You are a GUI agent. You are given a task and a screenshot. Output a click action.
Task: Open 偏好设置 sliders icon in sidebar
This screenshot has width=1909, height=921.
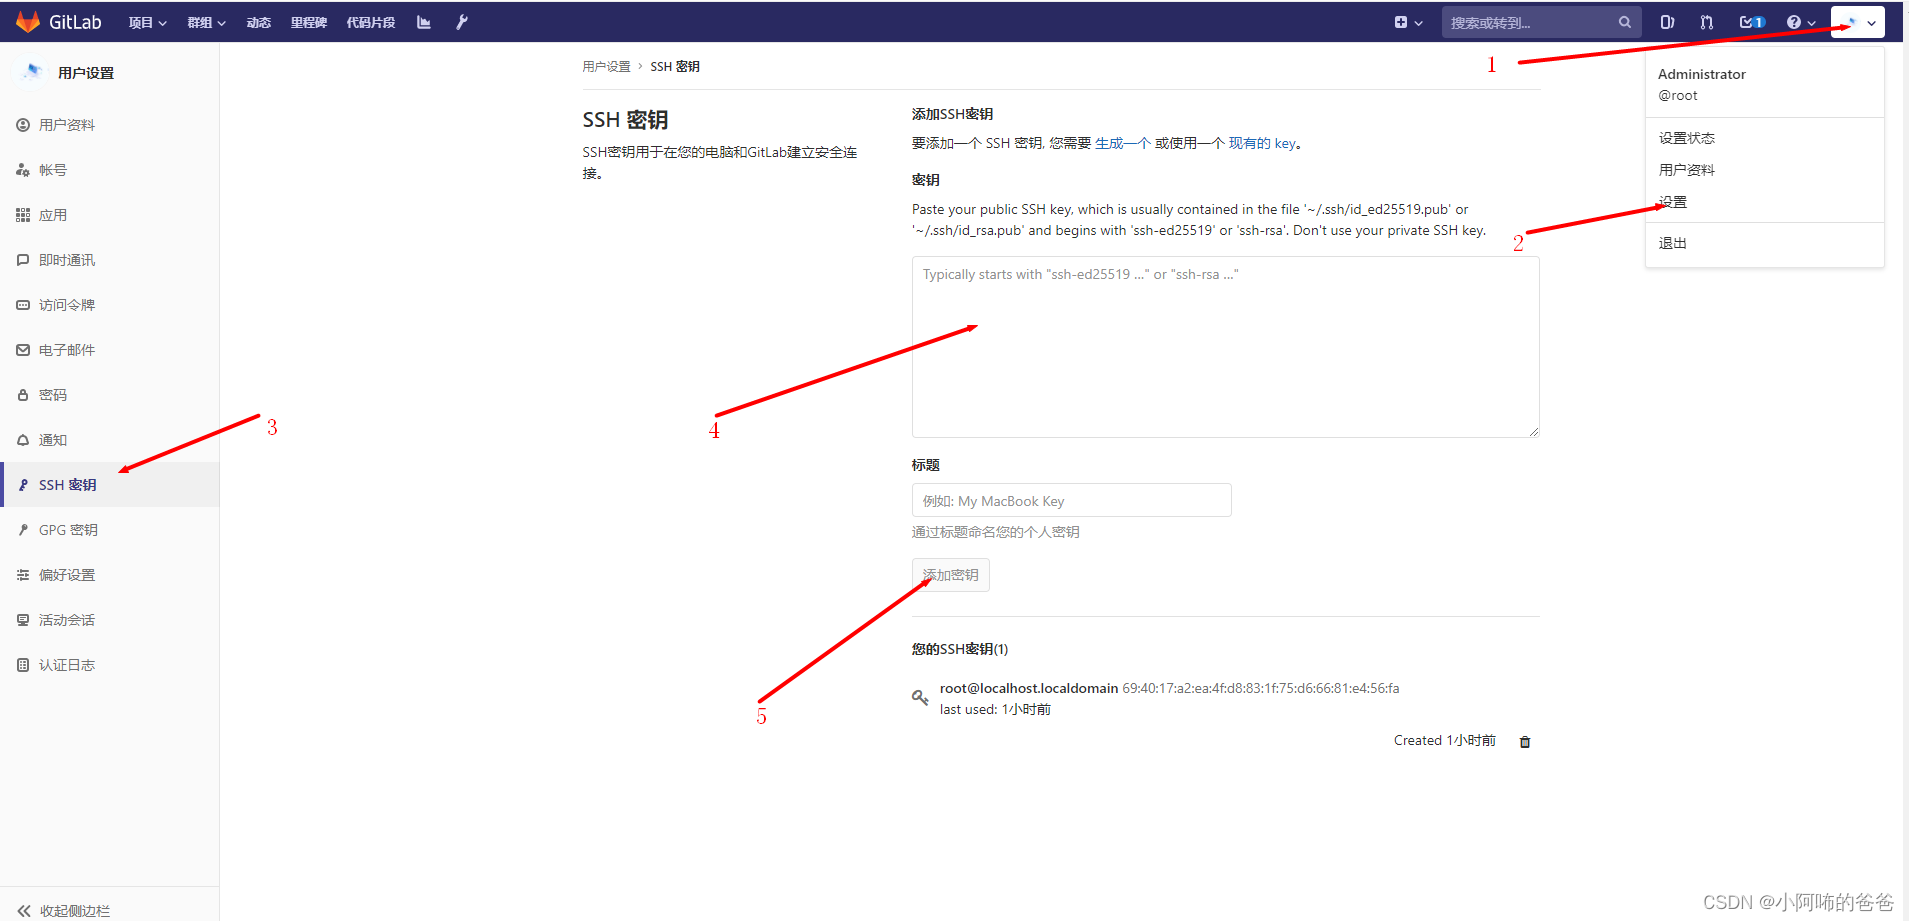tap(23, 575)
